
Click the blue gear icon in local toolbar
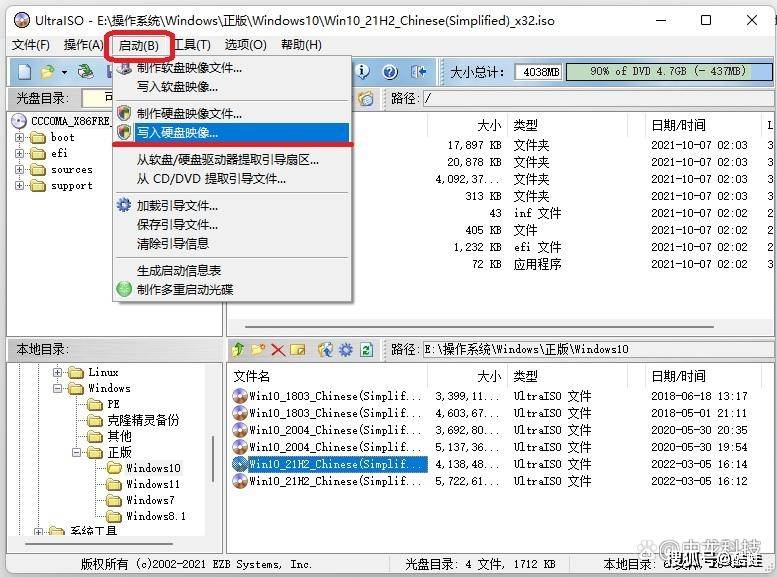pos(345,350)
